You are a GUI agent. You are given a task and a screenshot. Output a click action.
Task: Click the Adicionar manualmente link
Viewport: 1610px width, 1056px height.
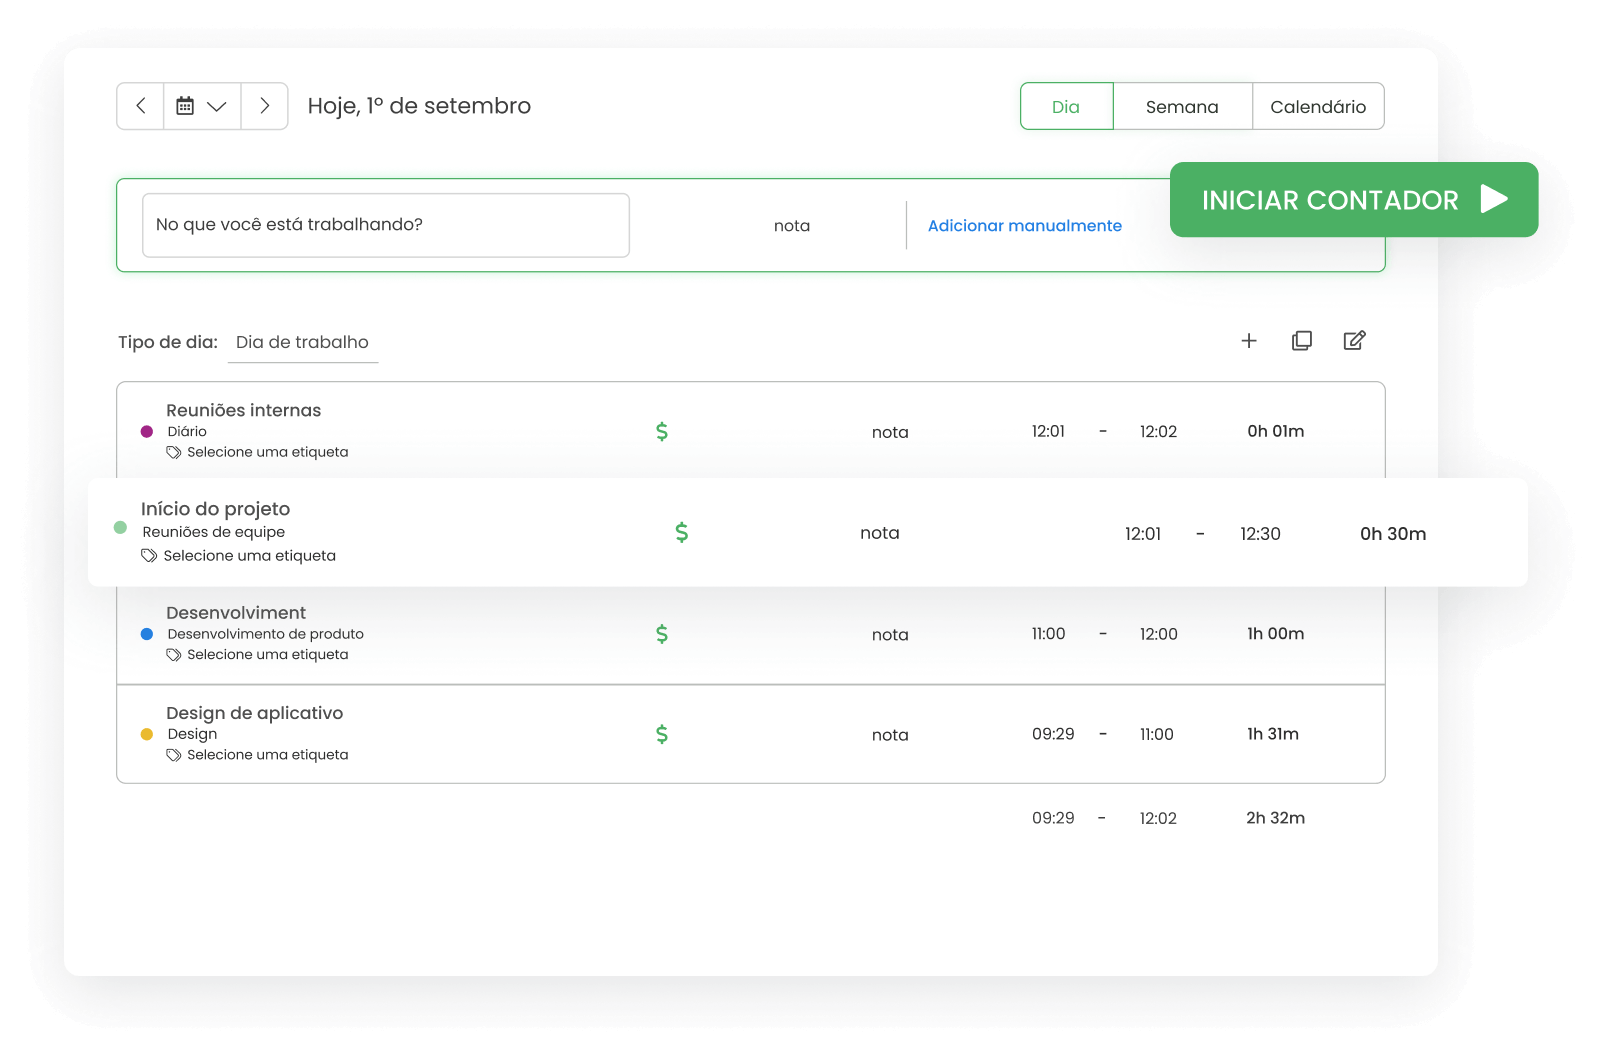[1024, 226]
